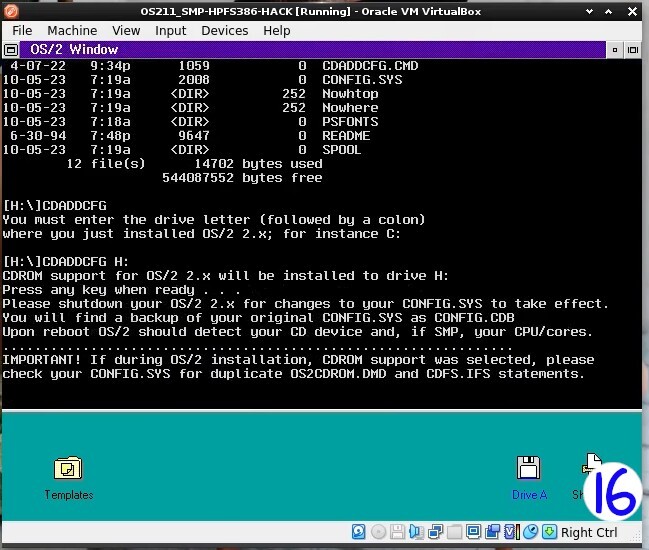Screen dimensions: 649x550
Task: Click the hard disk activity status icon
Action: 358,532
